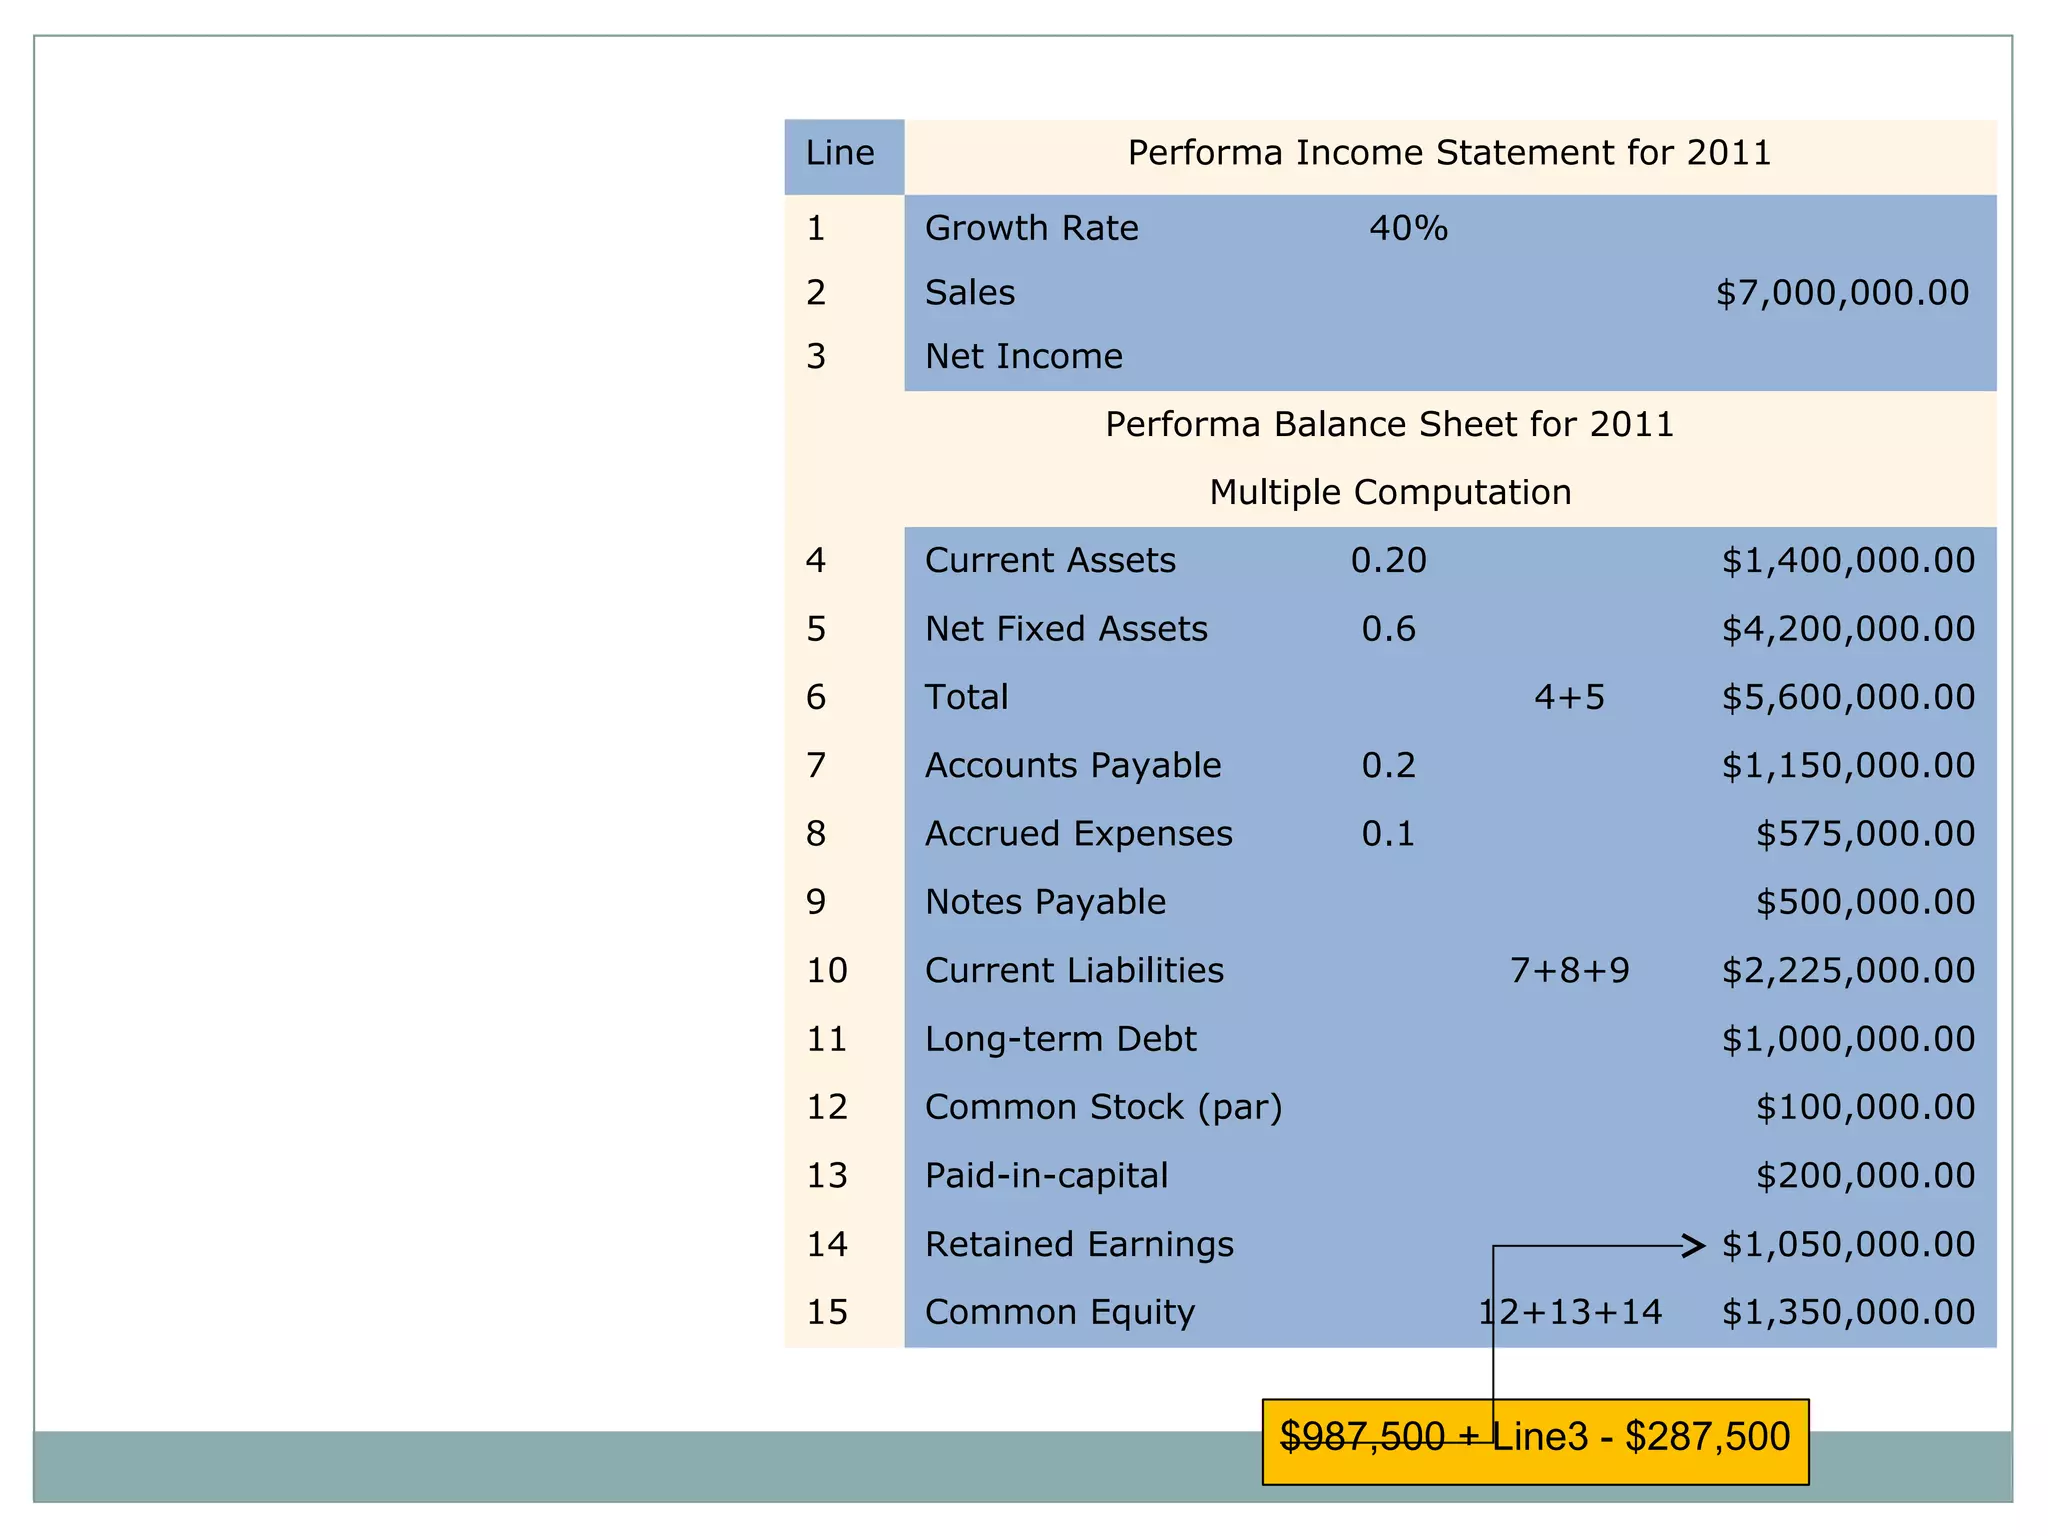Image resolution: width=2048 pixels, height=1536 pixels.
Task: Select 'Performa Balance Sheet for 2011' heading
Action: click(x=1389, y=424)
